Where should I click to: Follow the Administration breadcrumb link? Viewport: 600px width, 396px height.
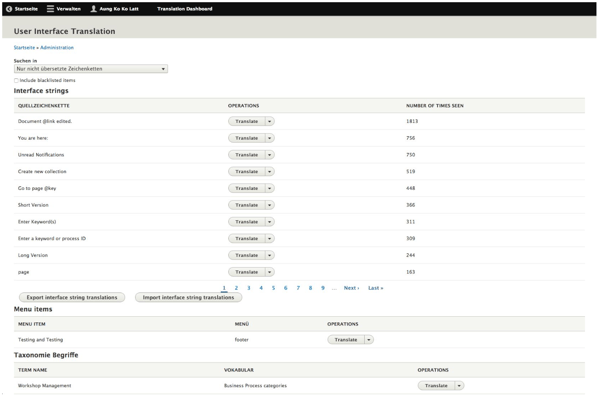point(57,47)
